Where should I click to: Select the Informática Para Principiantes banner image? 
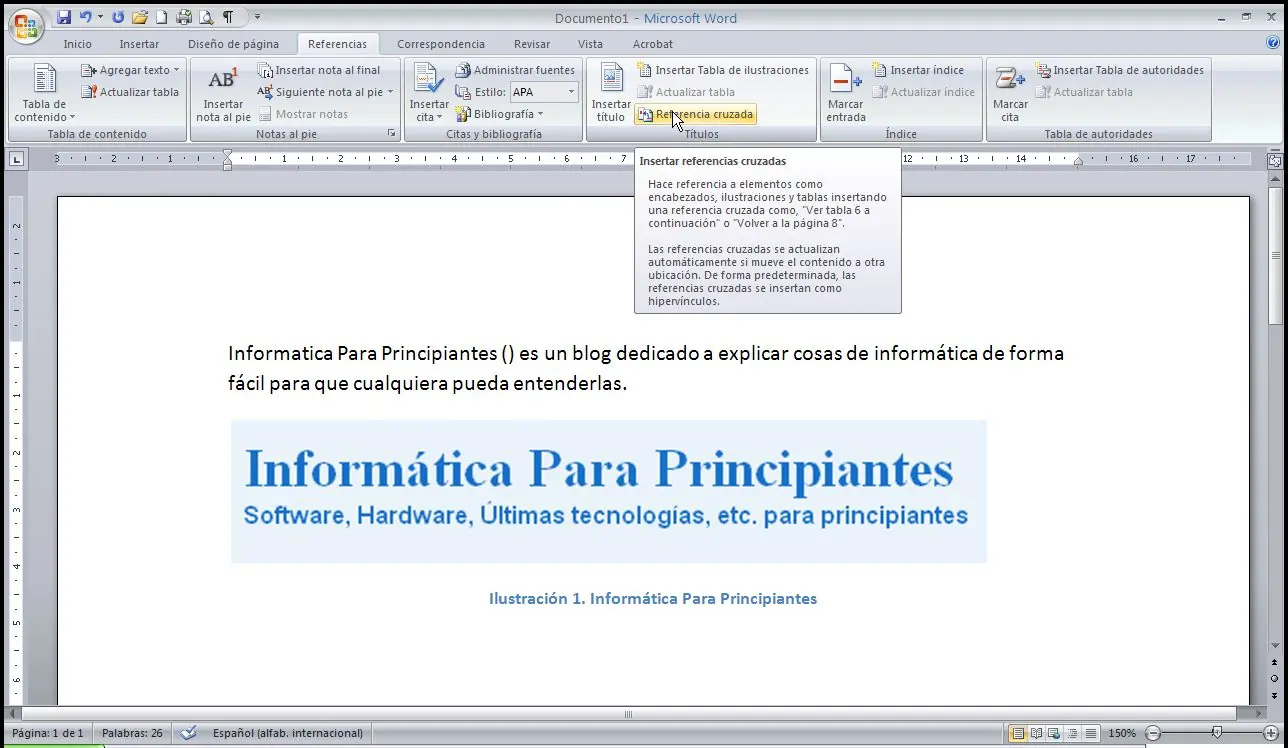[x=609, y=491]
